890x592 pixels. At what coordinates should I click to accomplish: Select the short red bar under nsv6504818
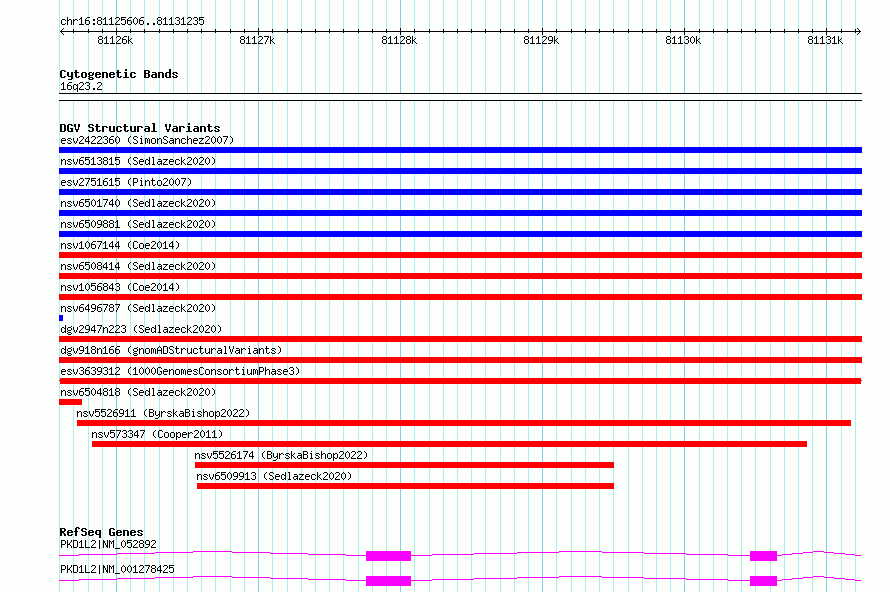pos(70,402)
